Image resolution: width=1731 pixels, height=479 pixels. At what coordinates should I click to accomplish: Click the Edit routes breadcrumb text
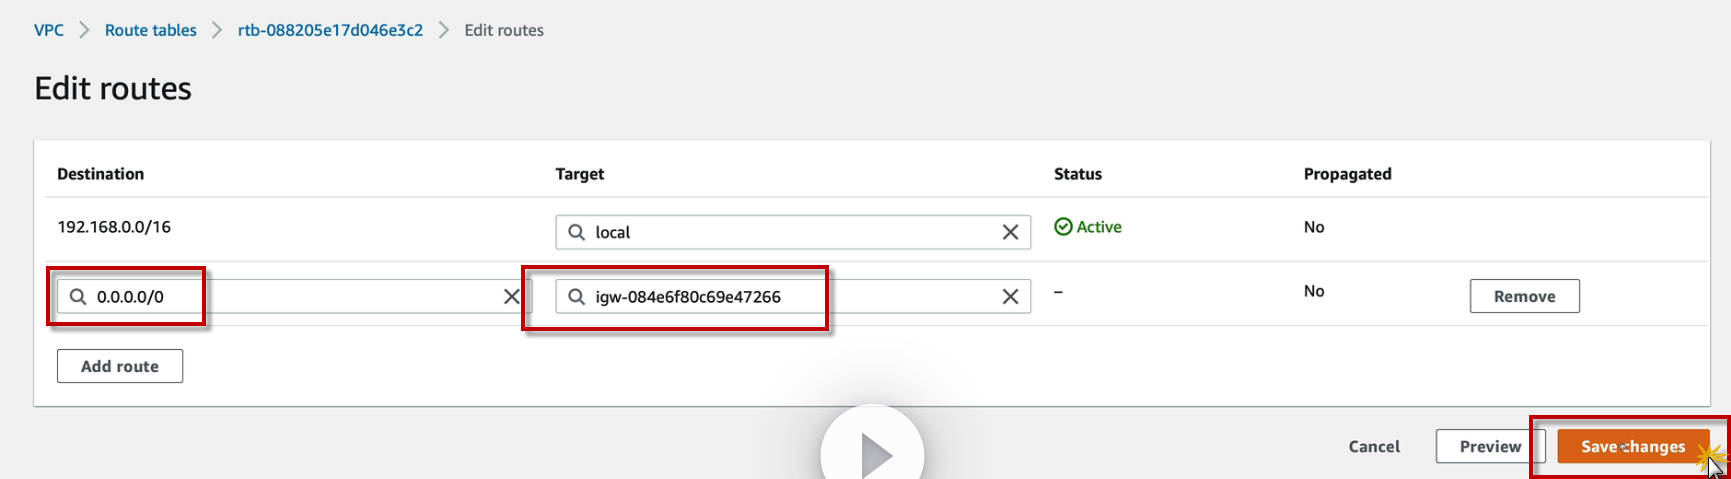[504, 30]
